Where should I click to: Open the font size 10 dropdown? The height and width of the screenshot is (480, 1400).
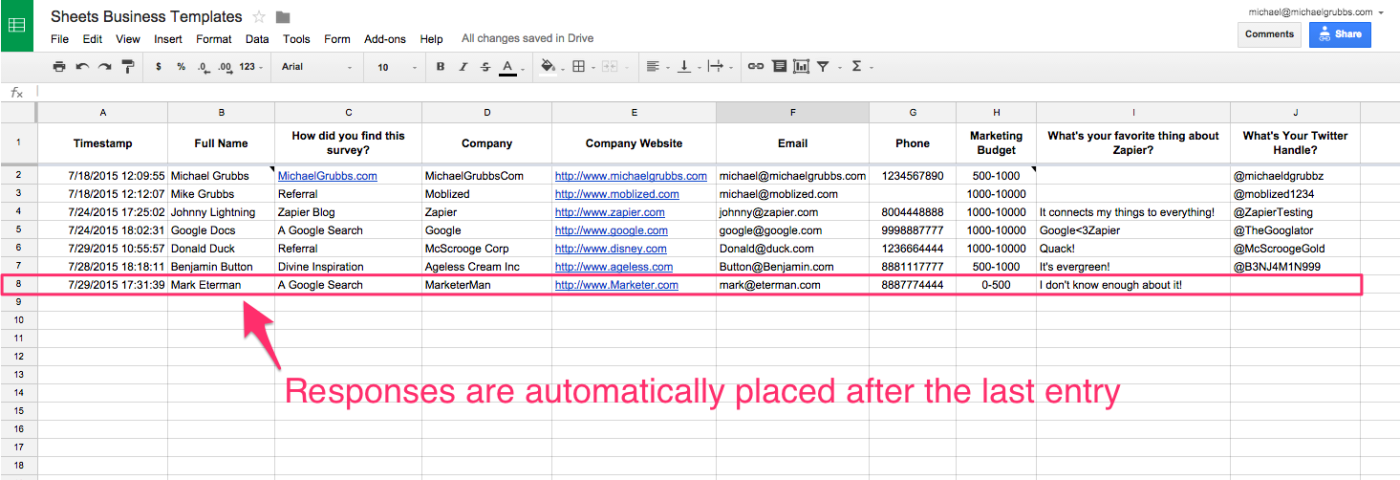tap(396, 67)
